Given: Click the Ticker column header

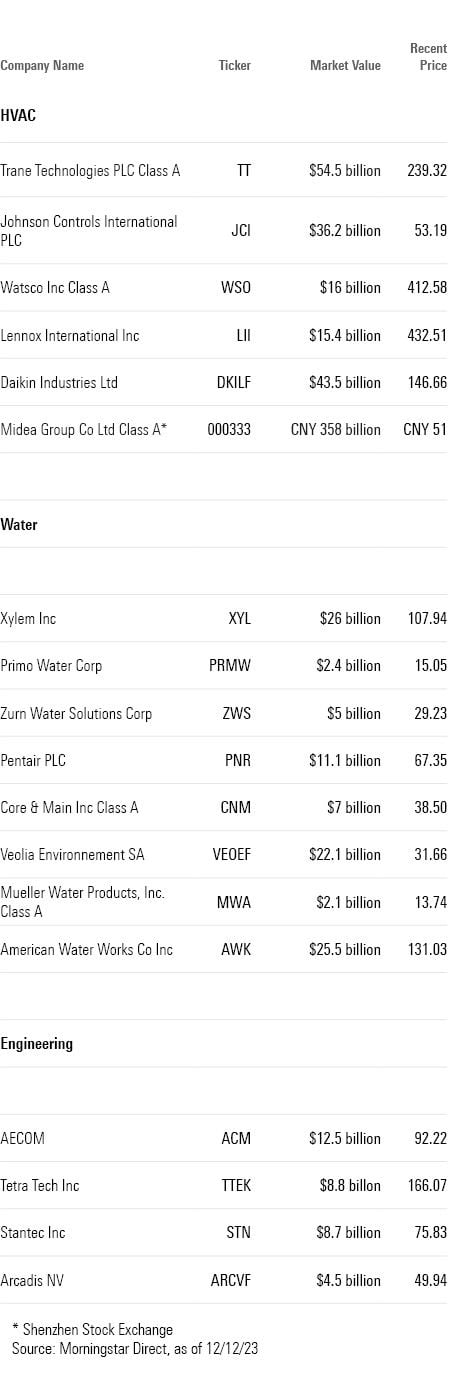Looking at the screenshot, I should [x=235, y=66].
